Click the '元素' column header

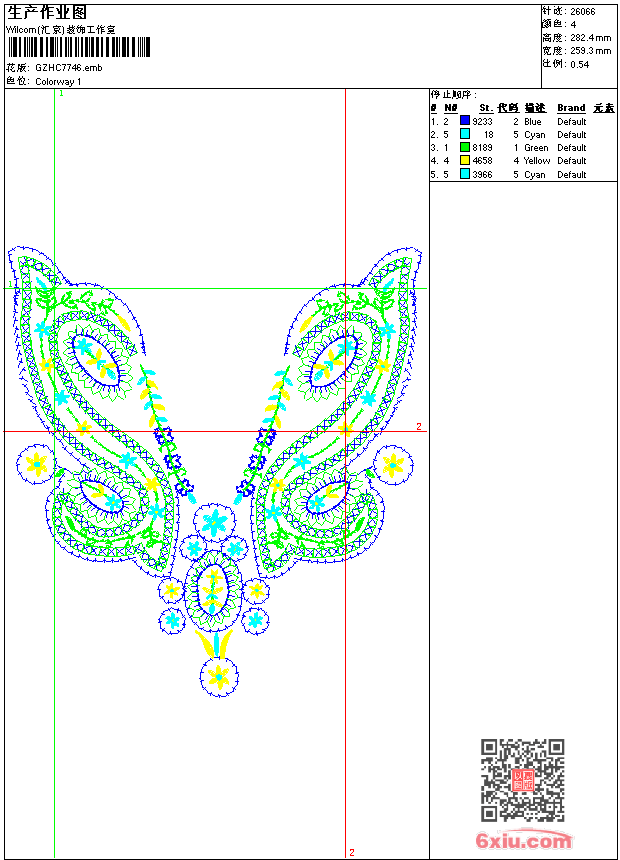(x=604, y=108)
